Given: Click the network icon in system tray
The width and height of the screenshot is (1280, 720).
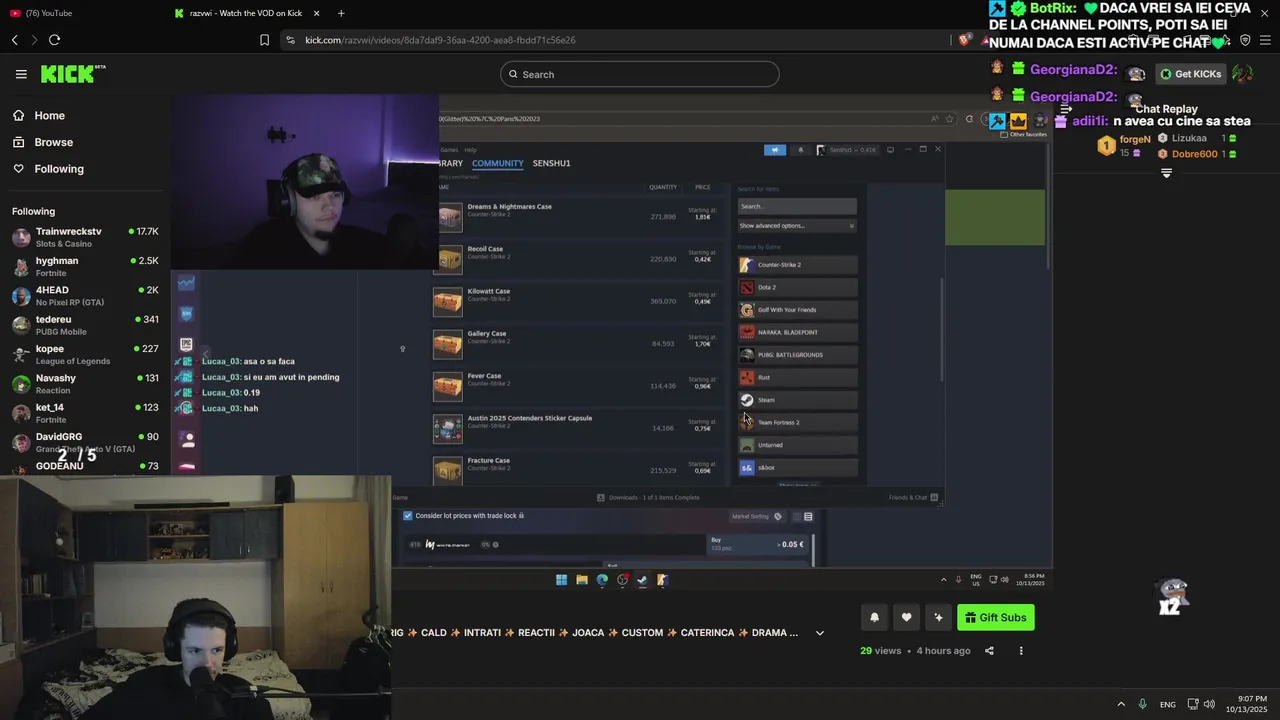Looking at the screenshot, I should 1194,704.
